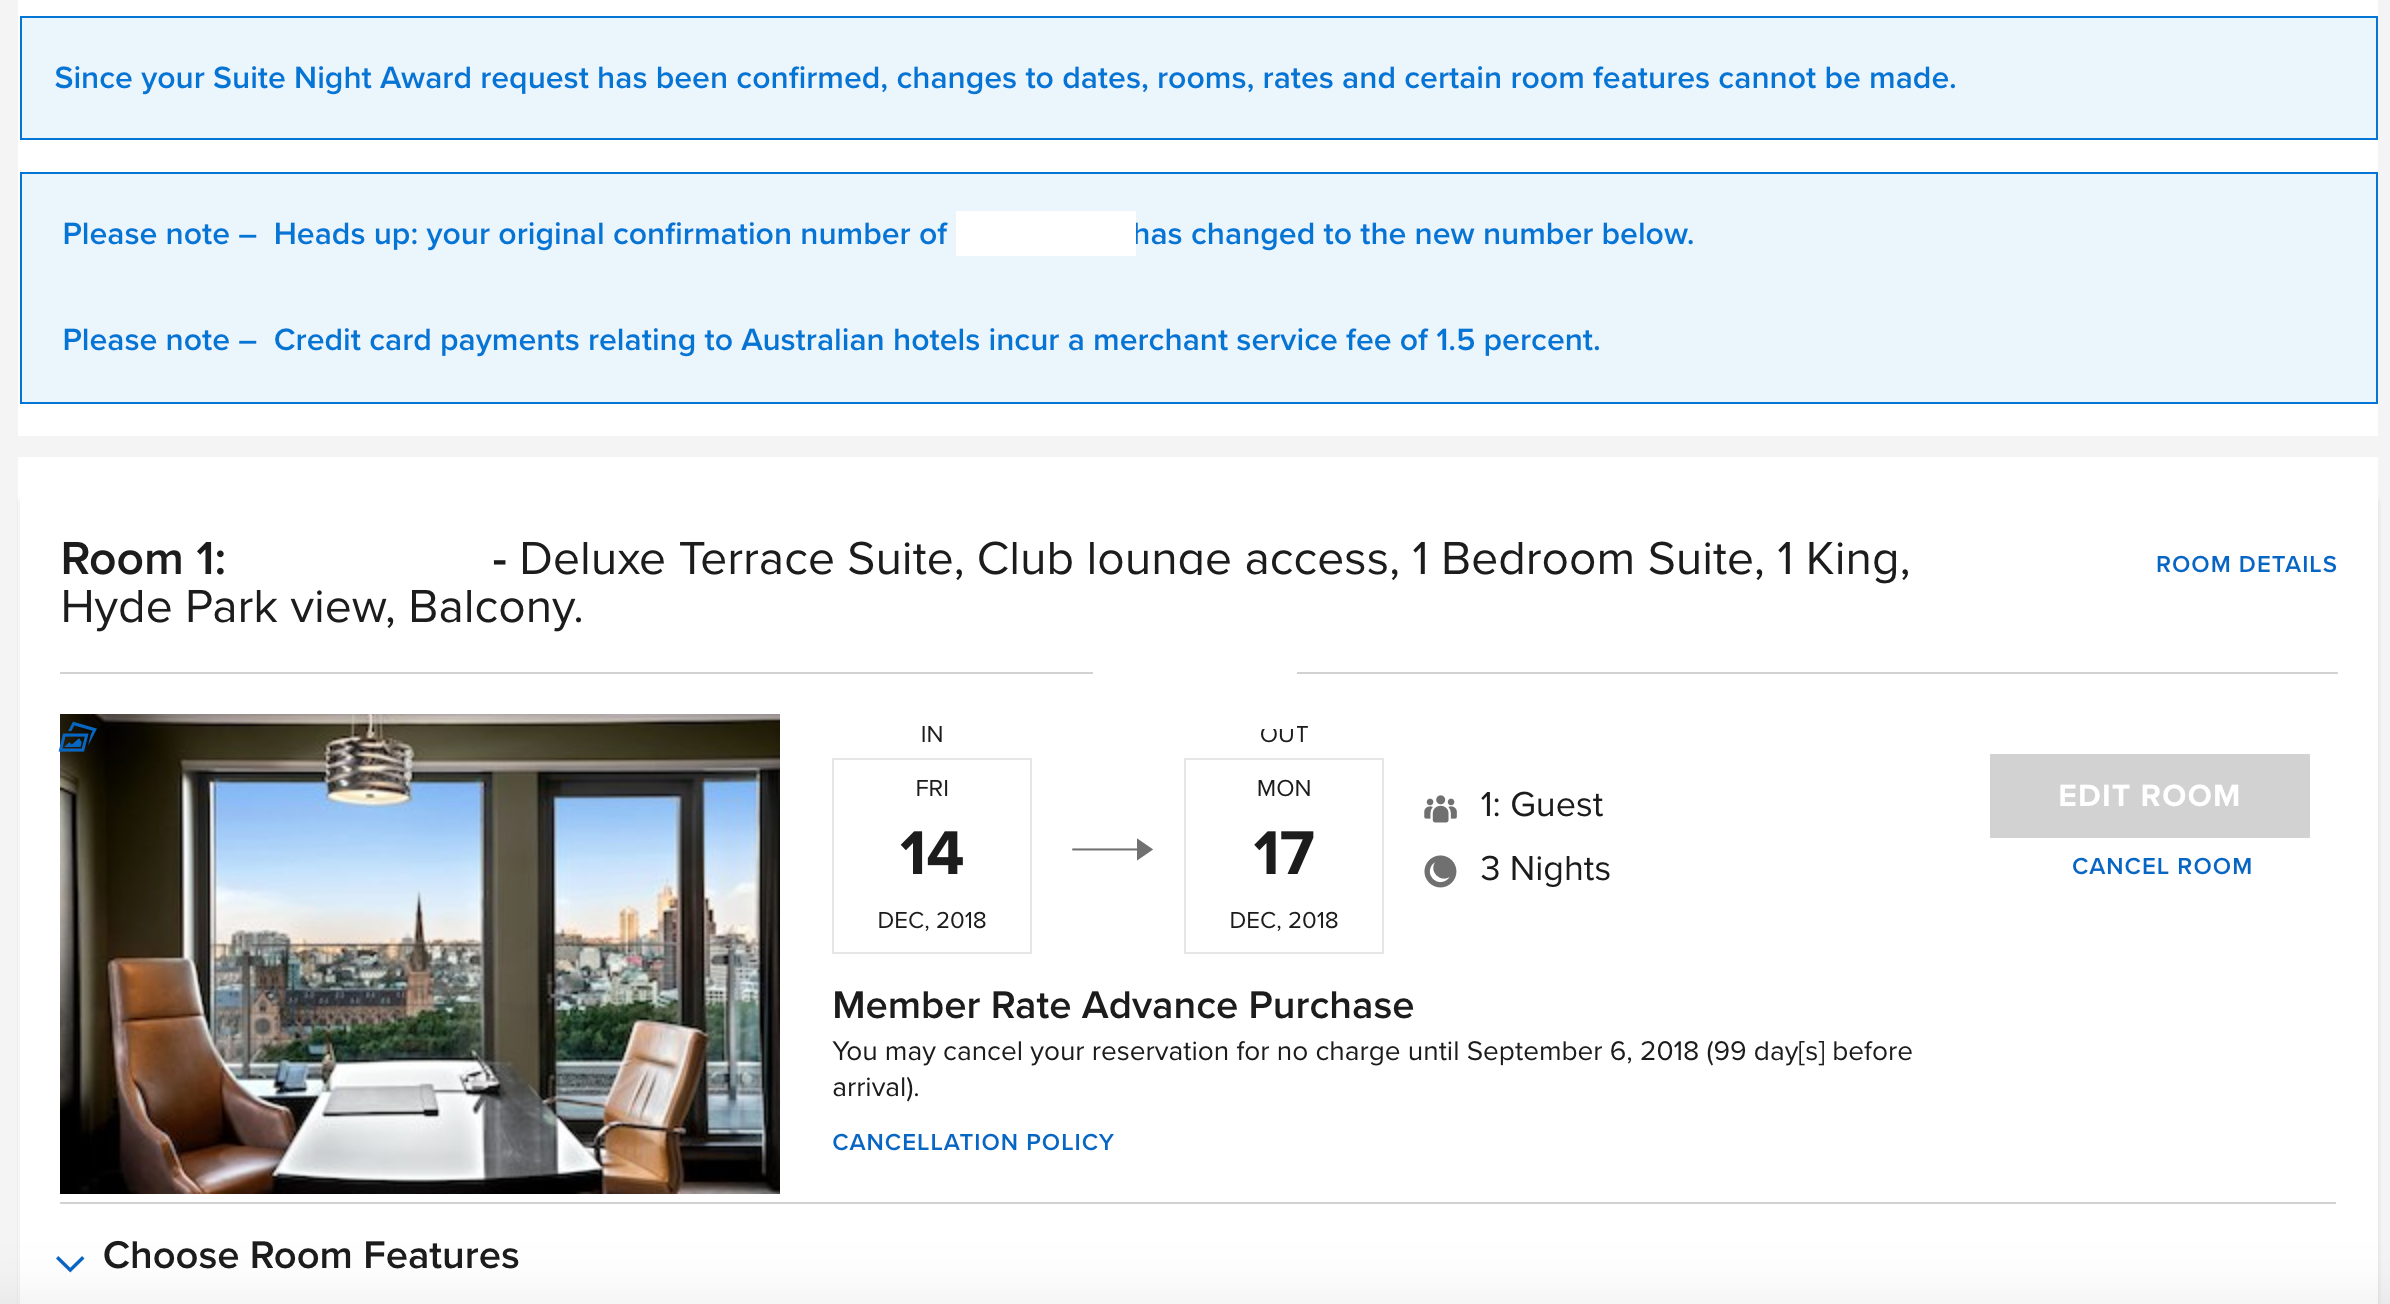The width and height of the screenshot is (2390, 1304).
Task: Click the nights moon icon
Action: tap(1440, 871)
